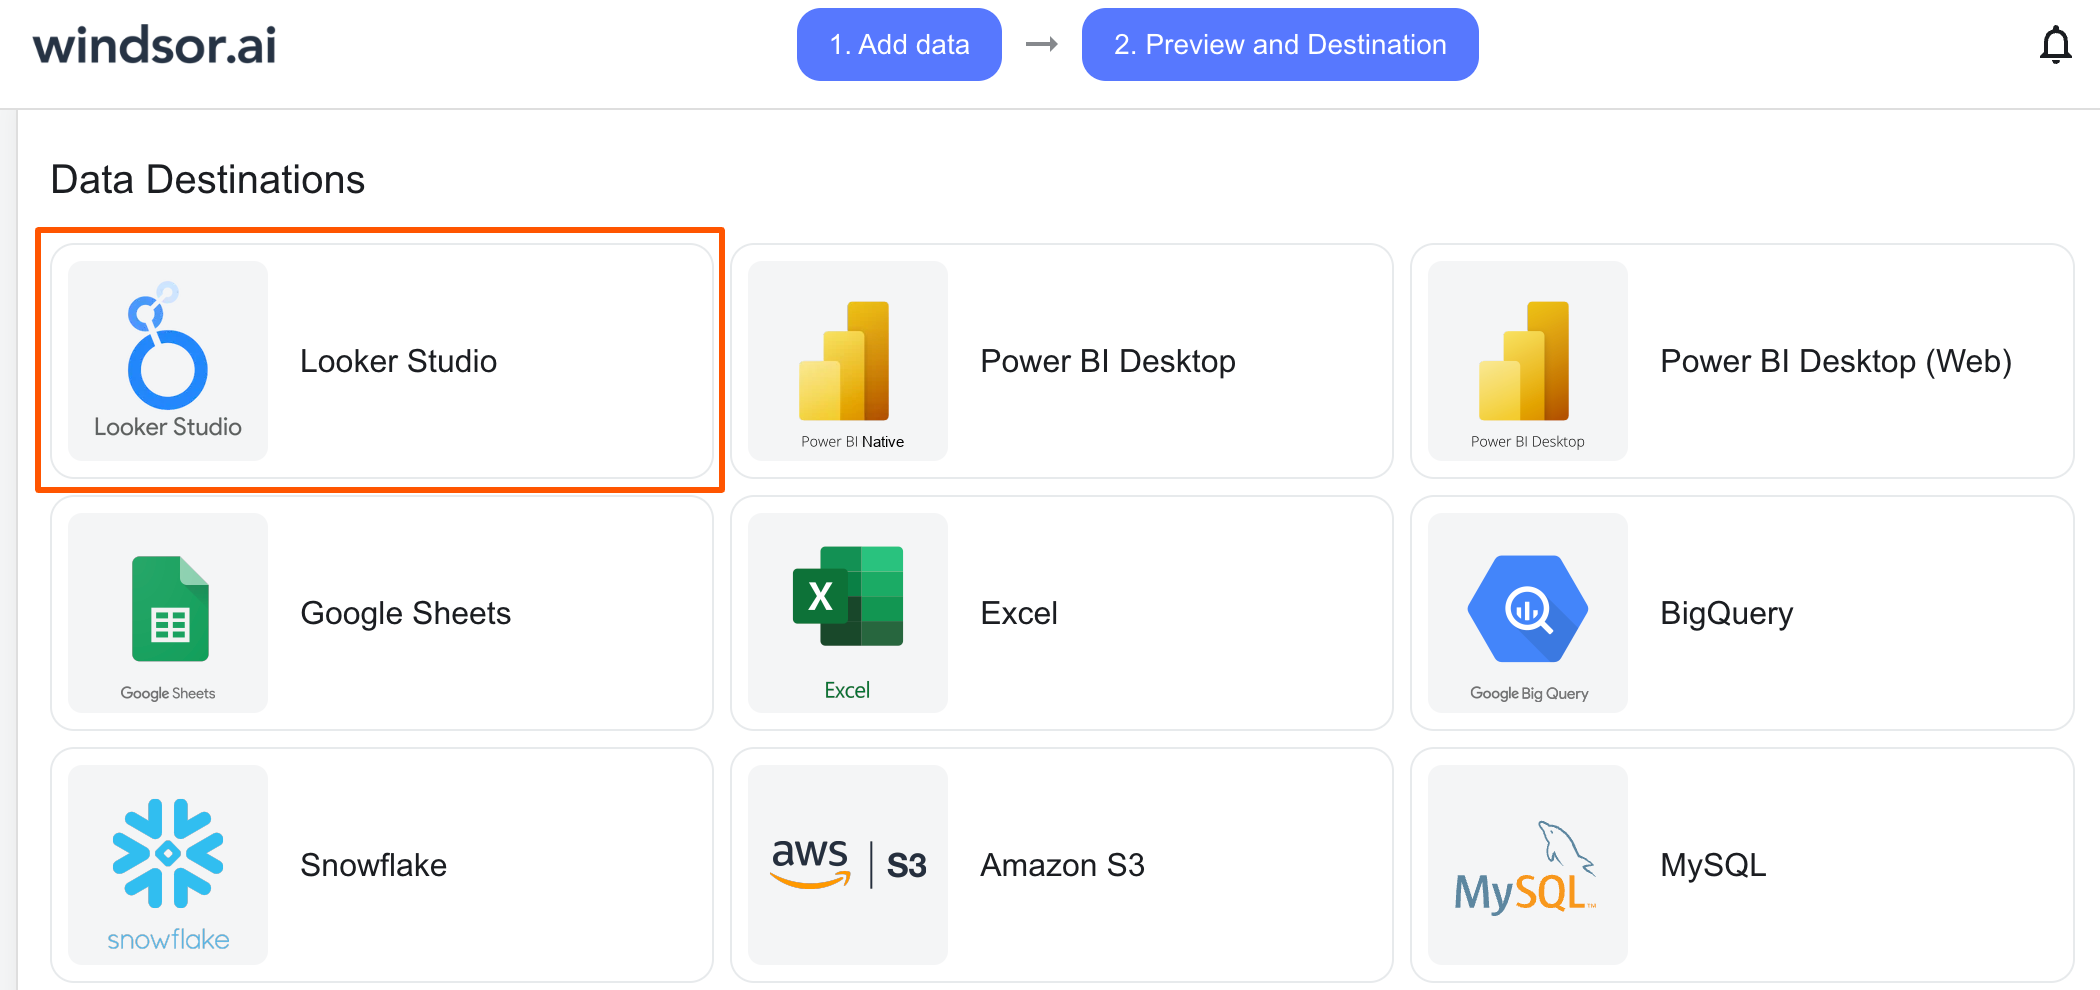Image resolution: width=2100 pixels, height=990 pixels.
Task: Click the Looker Studio logo icon
Action: coord(168,361)
